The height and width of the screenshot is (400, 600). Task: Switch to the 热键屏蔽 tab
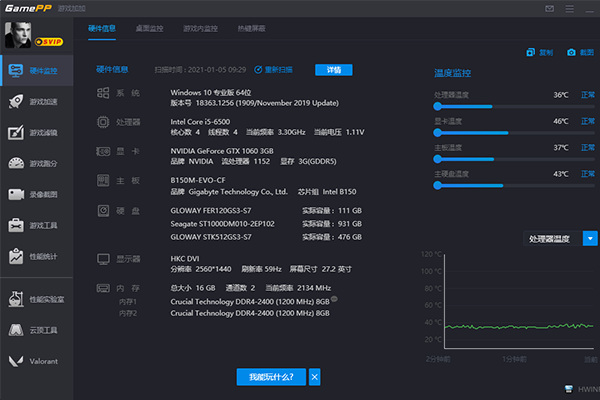tap(251, 28)
